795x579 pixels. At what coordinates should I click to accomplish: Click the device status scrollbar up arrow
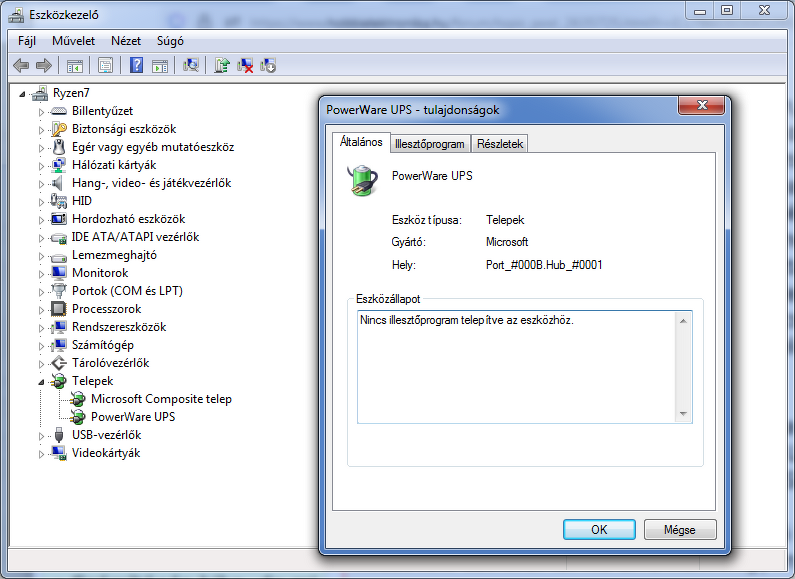tap(683, 321)
